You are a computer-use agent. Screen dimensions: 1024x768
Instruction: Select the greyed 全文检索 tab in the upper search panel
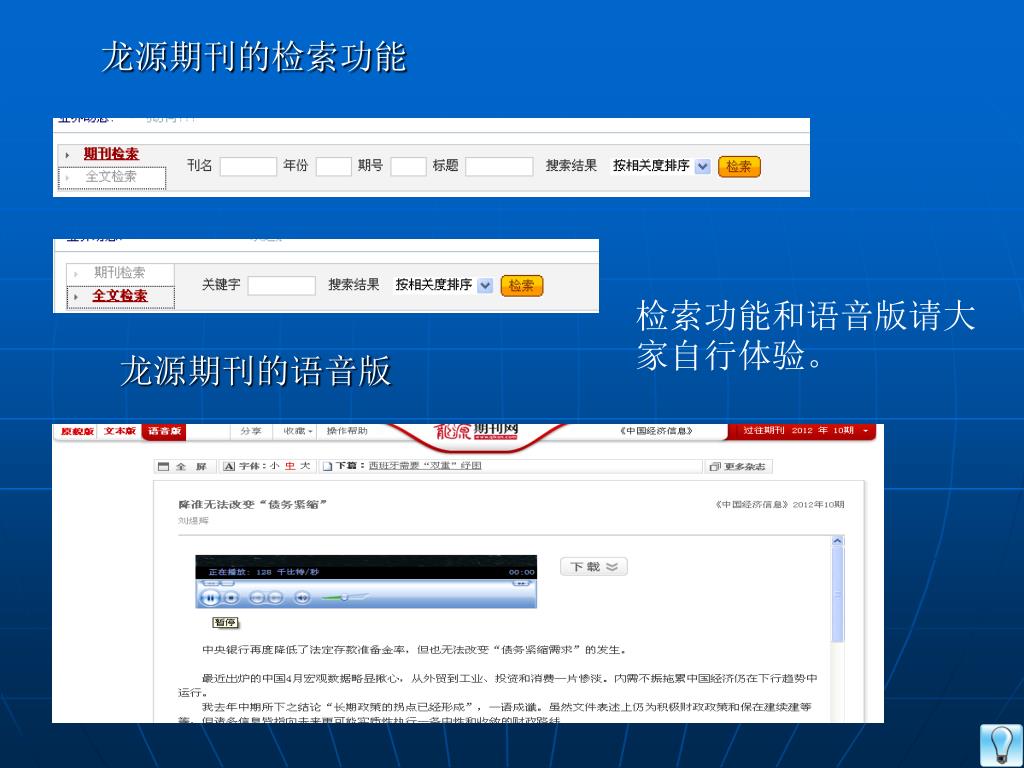click(111, 177)
